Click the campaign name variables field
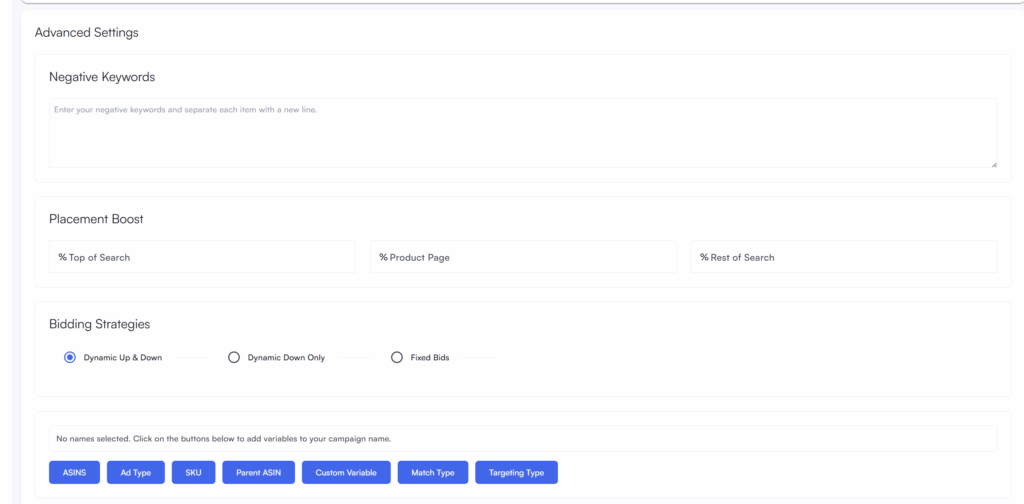 point(522,438)
